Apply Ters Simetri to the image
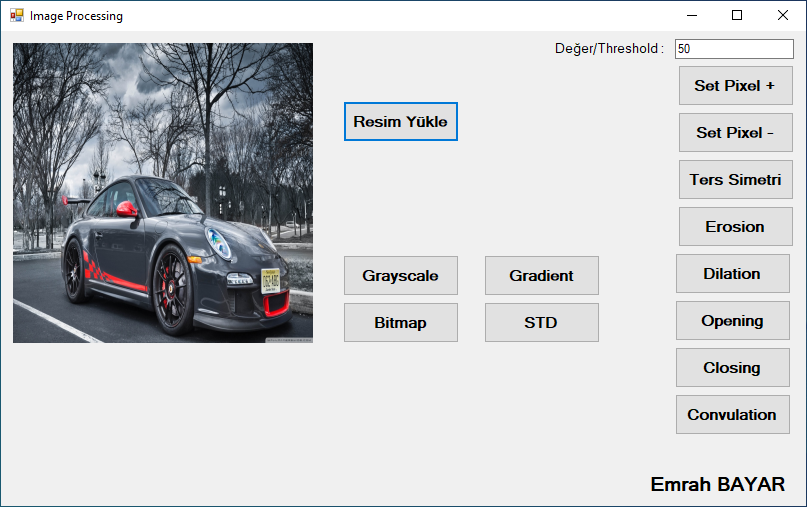 click(735, 179)
